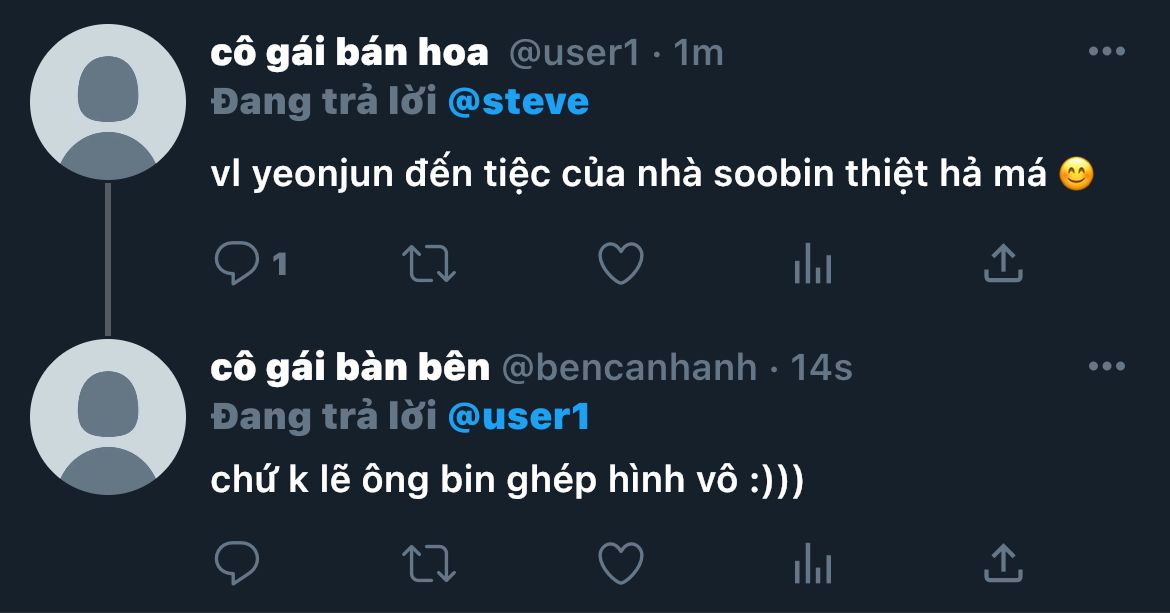Click the first tweet's profile avatar
The width and height of the screenshot is (1170, 613).
tap(108, 102)
